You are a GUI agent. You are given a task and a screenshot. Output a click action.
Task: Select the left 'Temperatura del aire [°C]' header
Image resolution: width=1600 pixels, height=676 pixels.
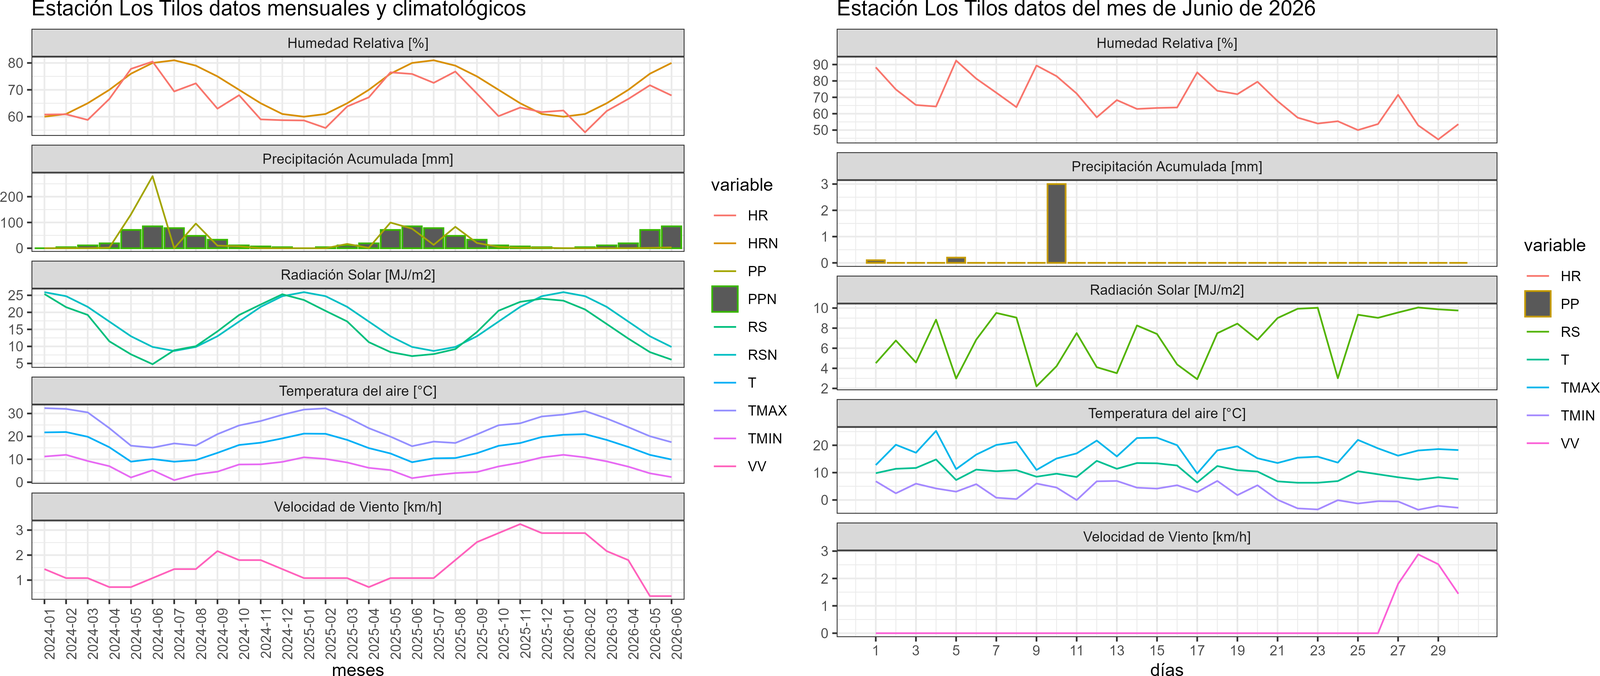tap(358, 391)
